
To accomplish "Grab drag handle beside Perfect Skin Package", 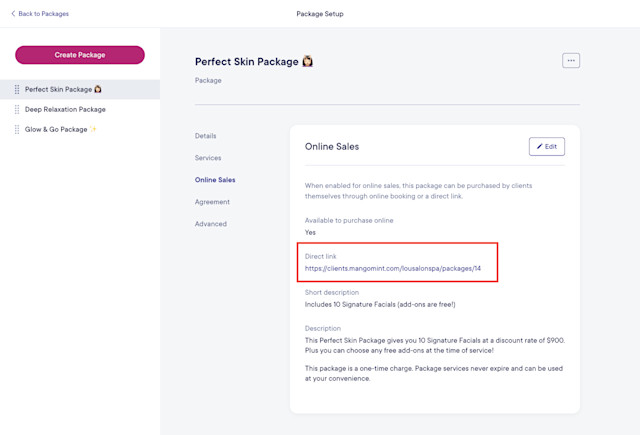I will 17,89.
